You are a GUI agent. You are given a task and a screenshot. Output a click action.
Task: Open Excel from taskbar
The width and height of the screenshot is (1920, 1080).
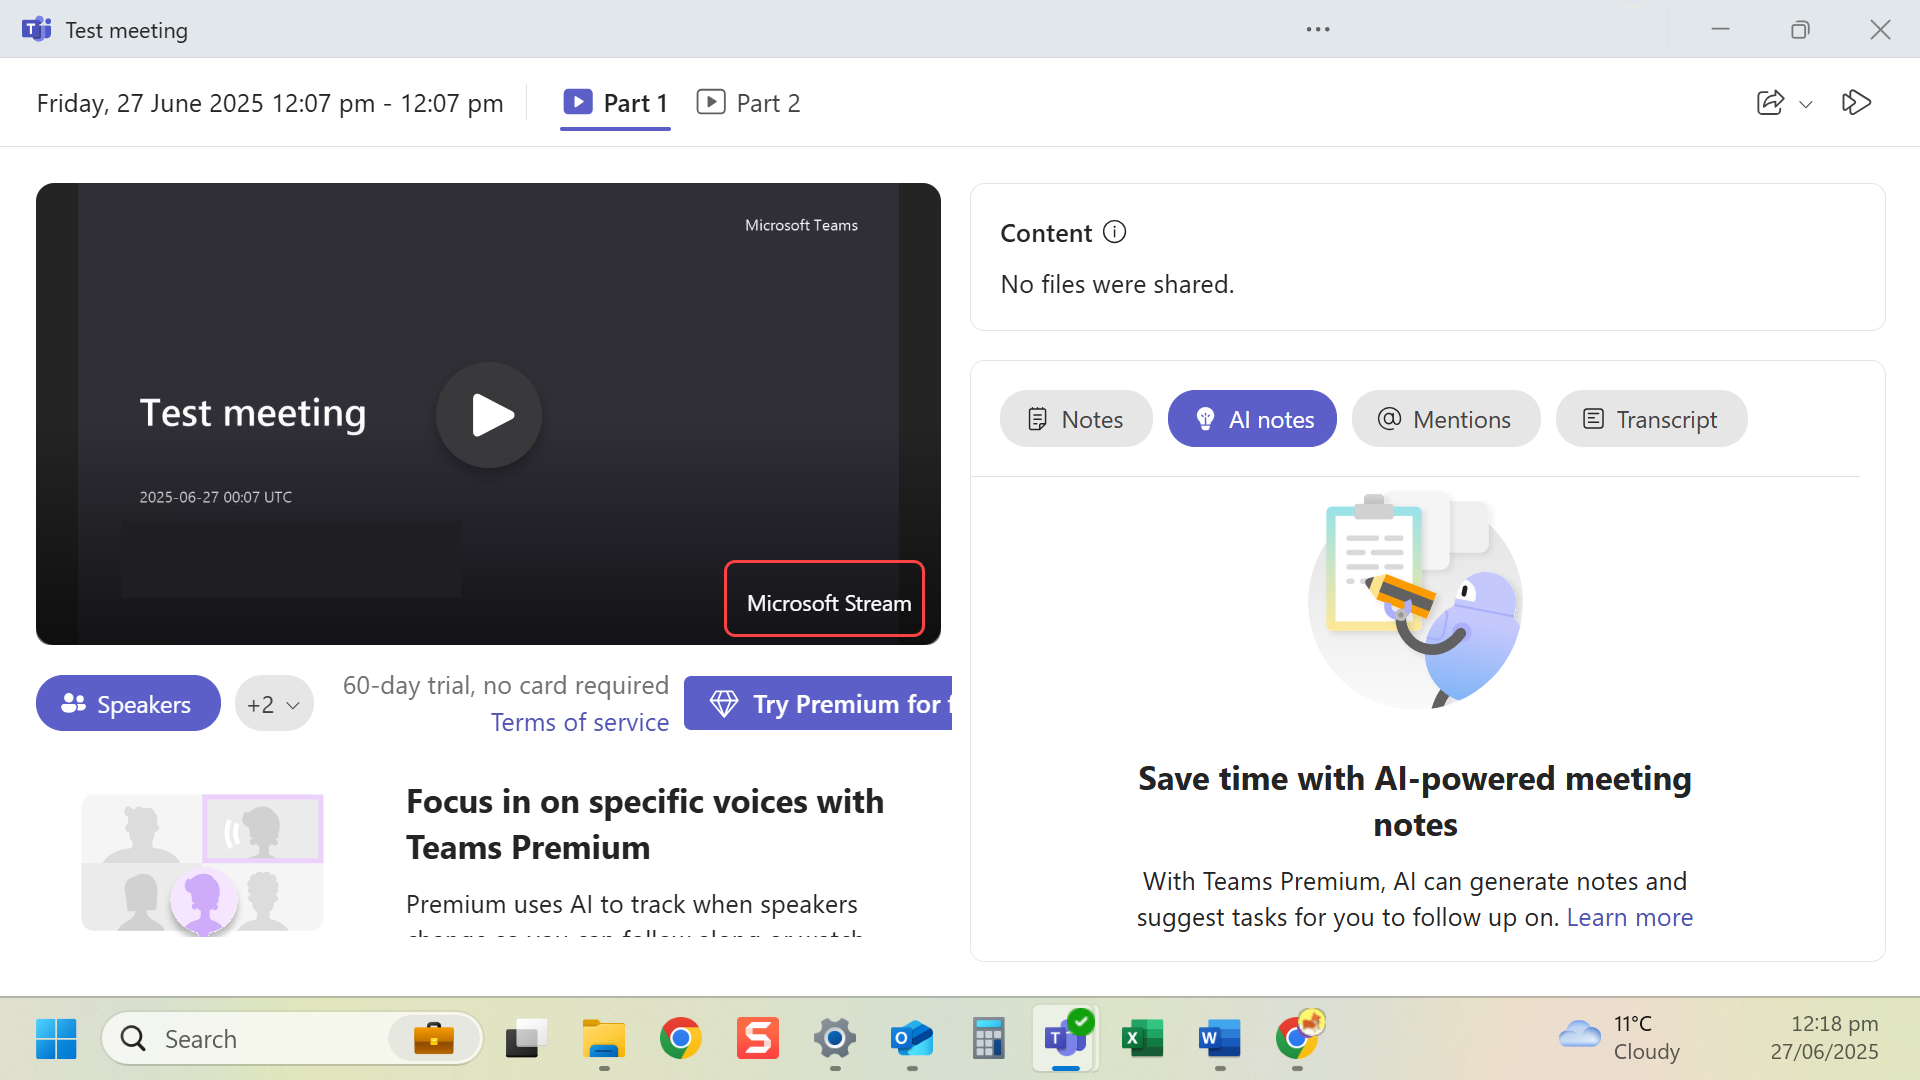1143,1039
